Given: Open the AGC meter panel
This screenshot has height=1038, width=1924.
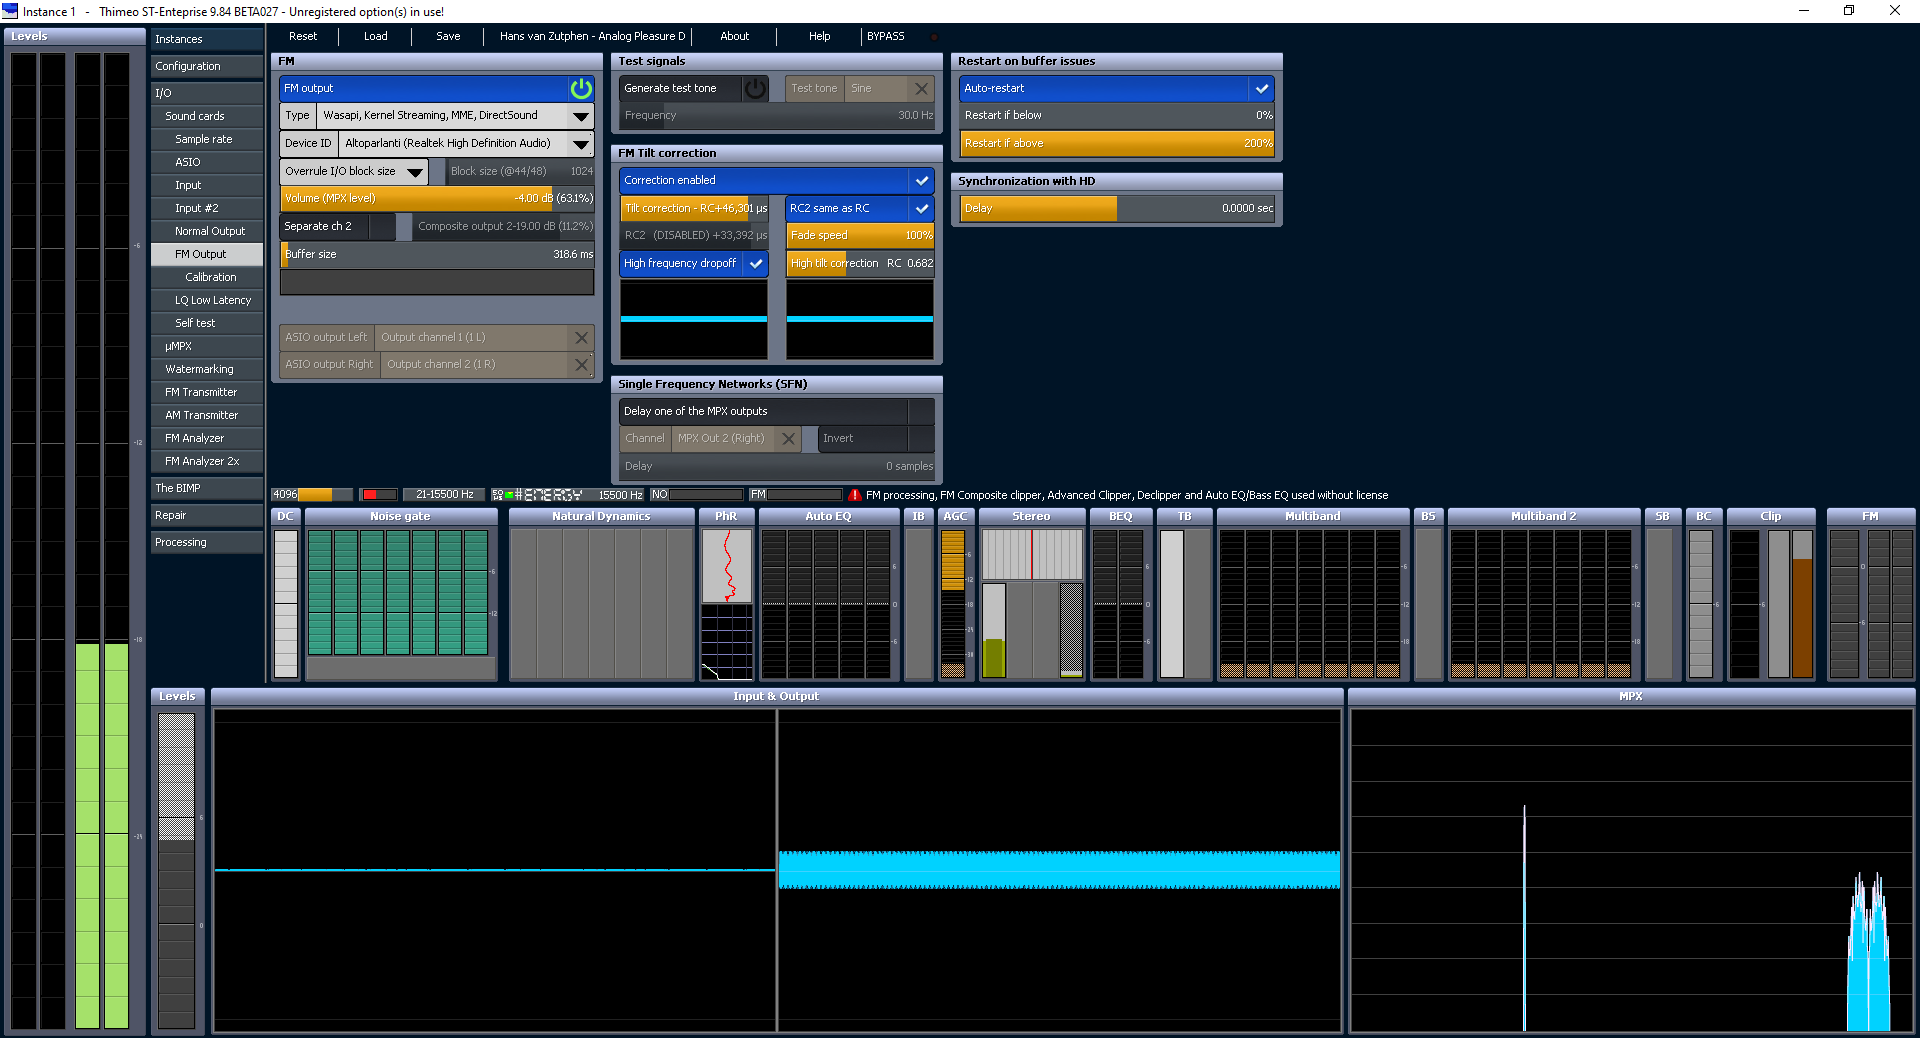Looking at the screenshot, I should click(955, 594).
